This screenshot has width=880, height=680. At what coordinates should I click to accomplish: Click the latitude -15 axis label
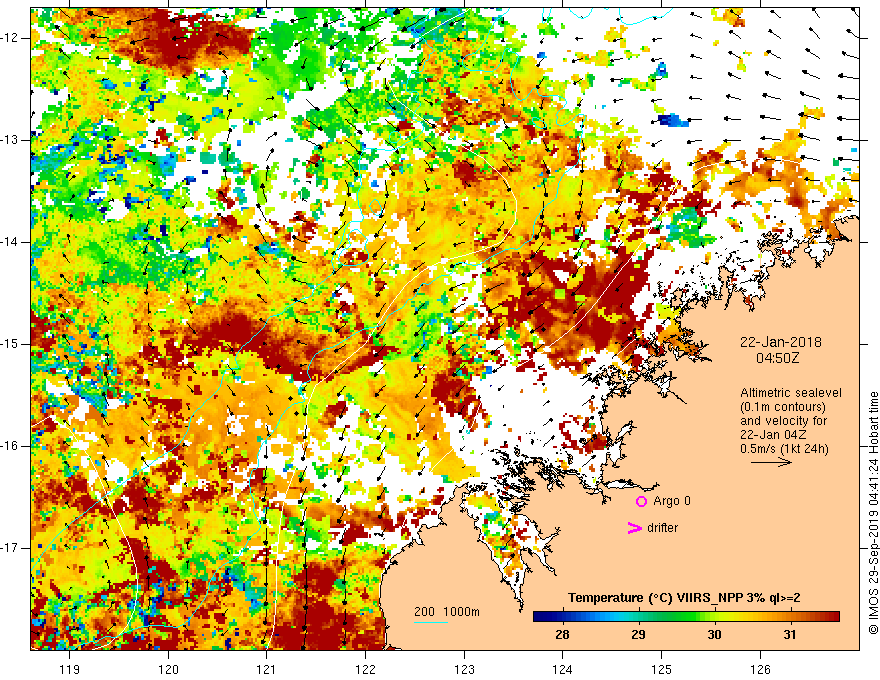13,344
